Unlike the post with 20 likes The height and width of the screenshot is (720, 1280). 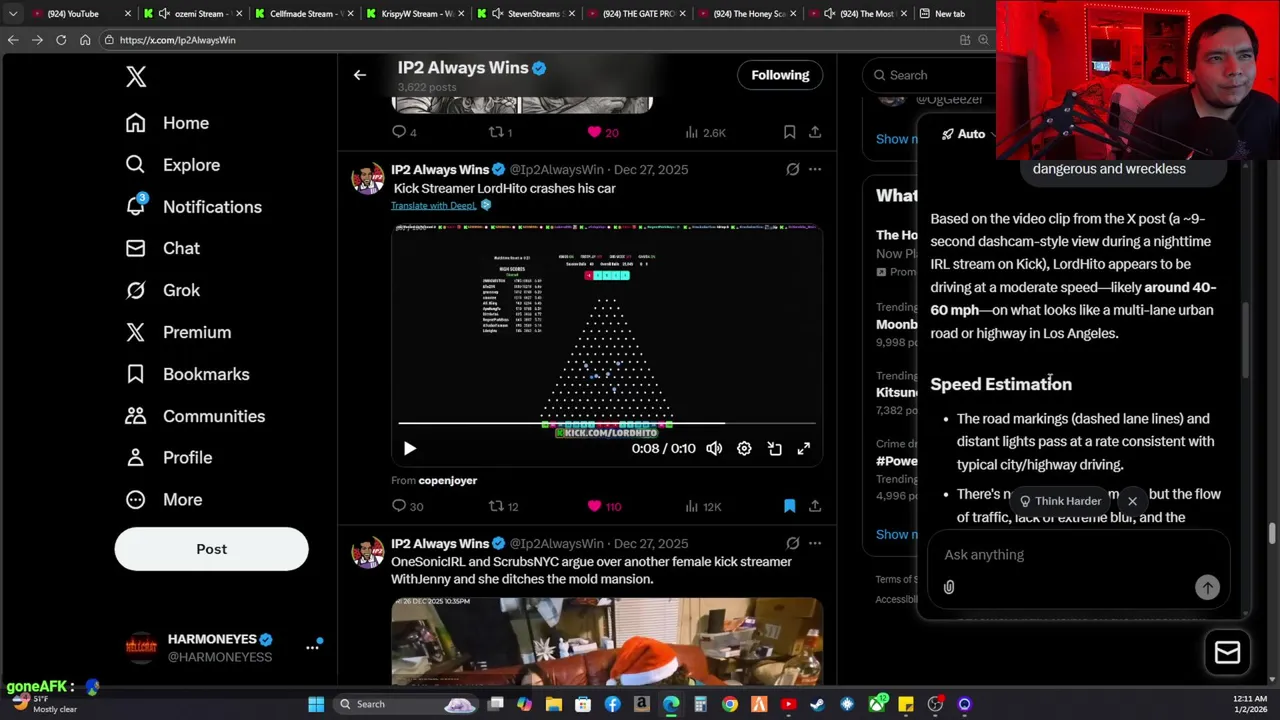click(x=595, y=132)
